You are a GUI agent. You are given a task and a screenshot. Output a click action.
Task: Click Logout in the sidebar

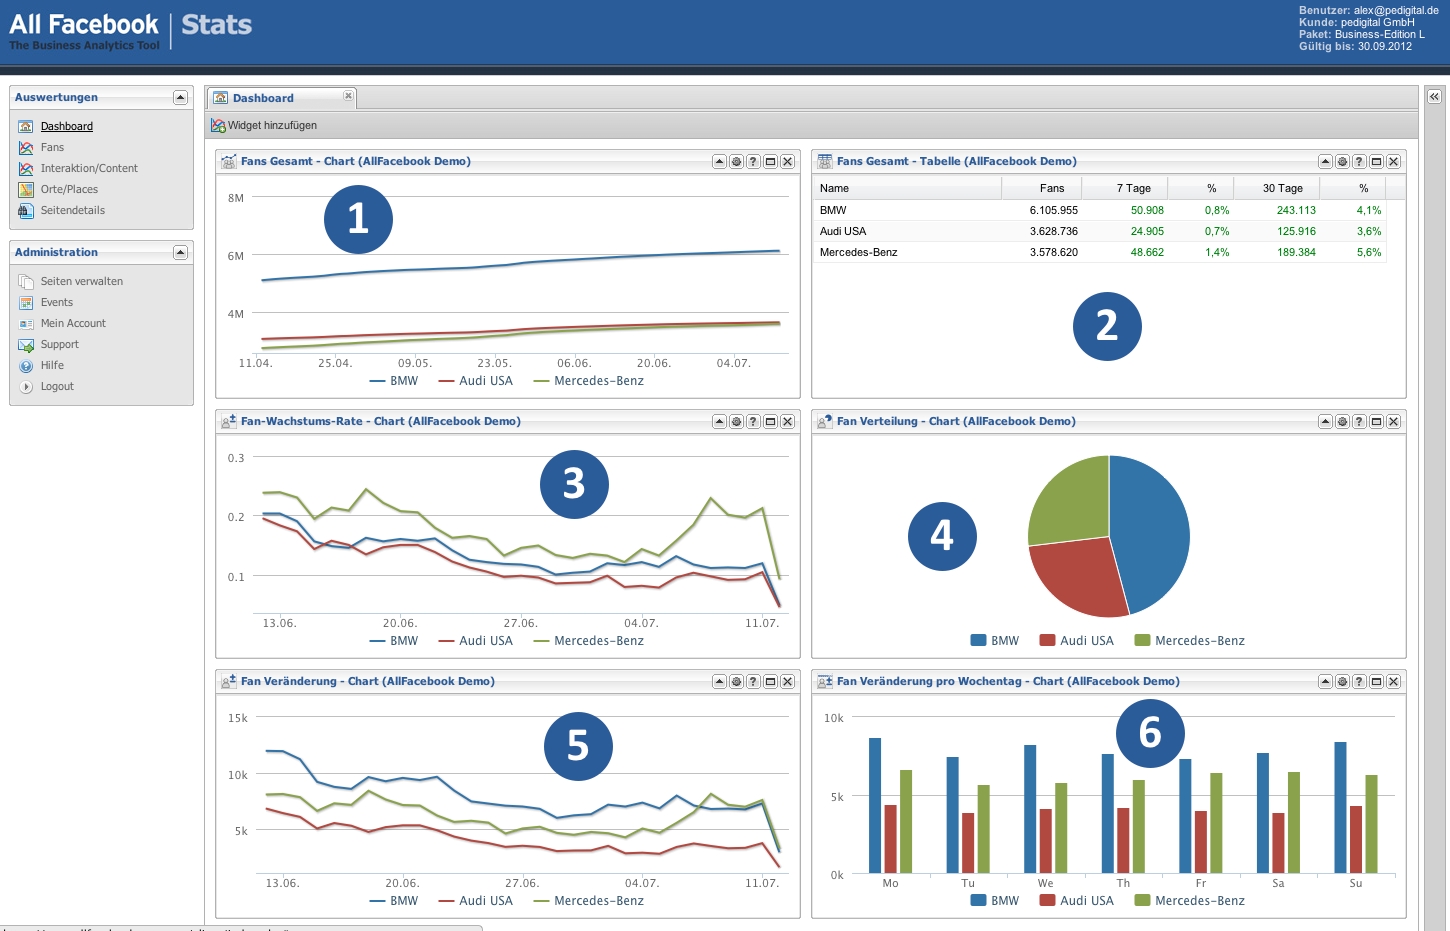(x=57, y=386)
